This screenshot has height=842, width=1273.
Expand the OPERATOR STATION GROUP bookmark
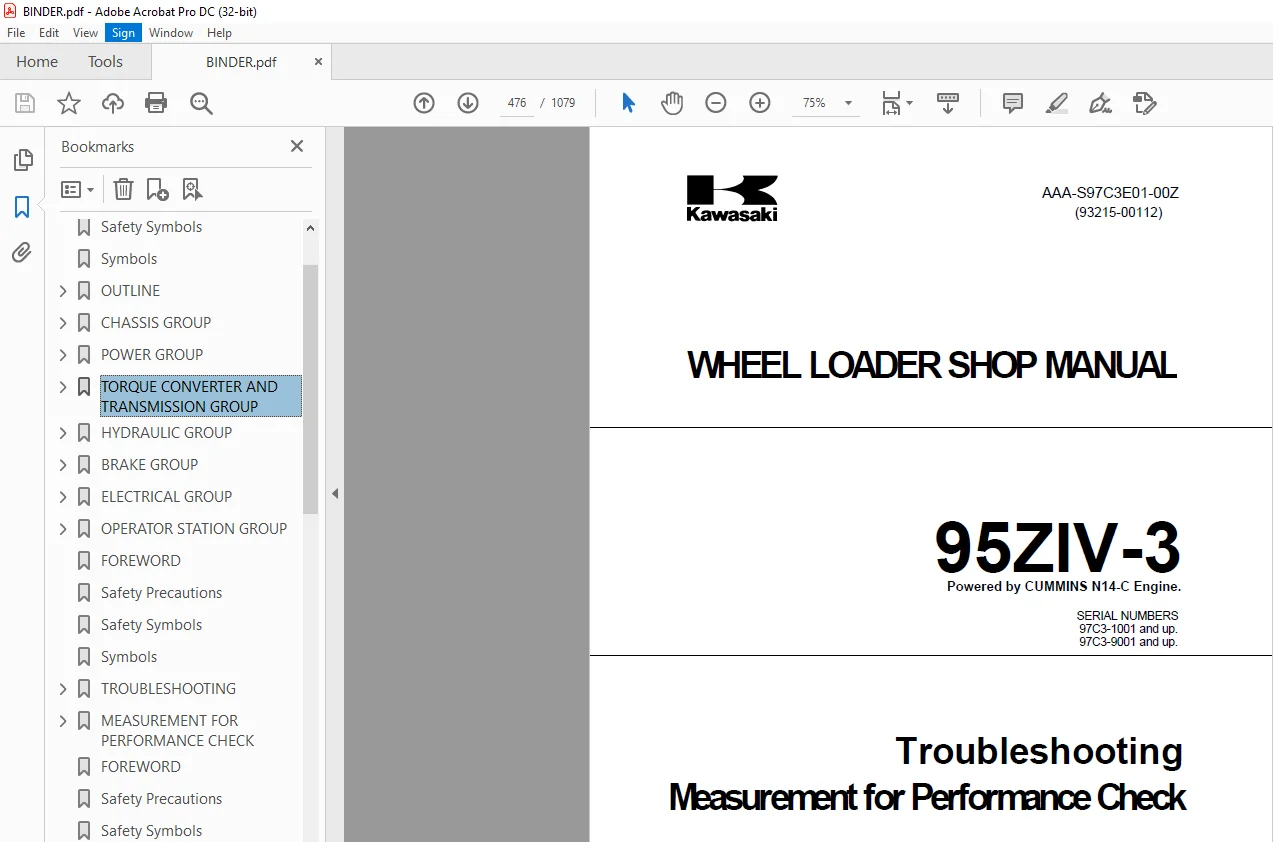(x=63, y=529)
